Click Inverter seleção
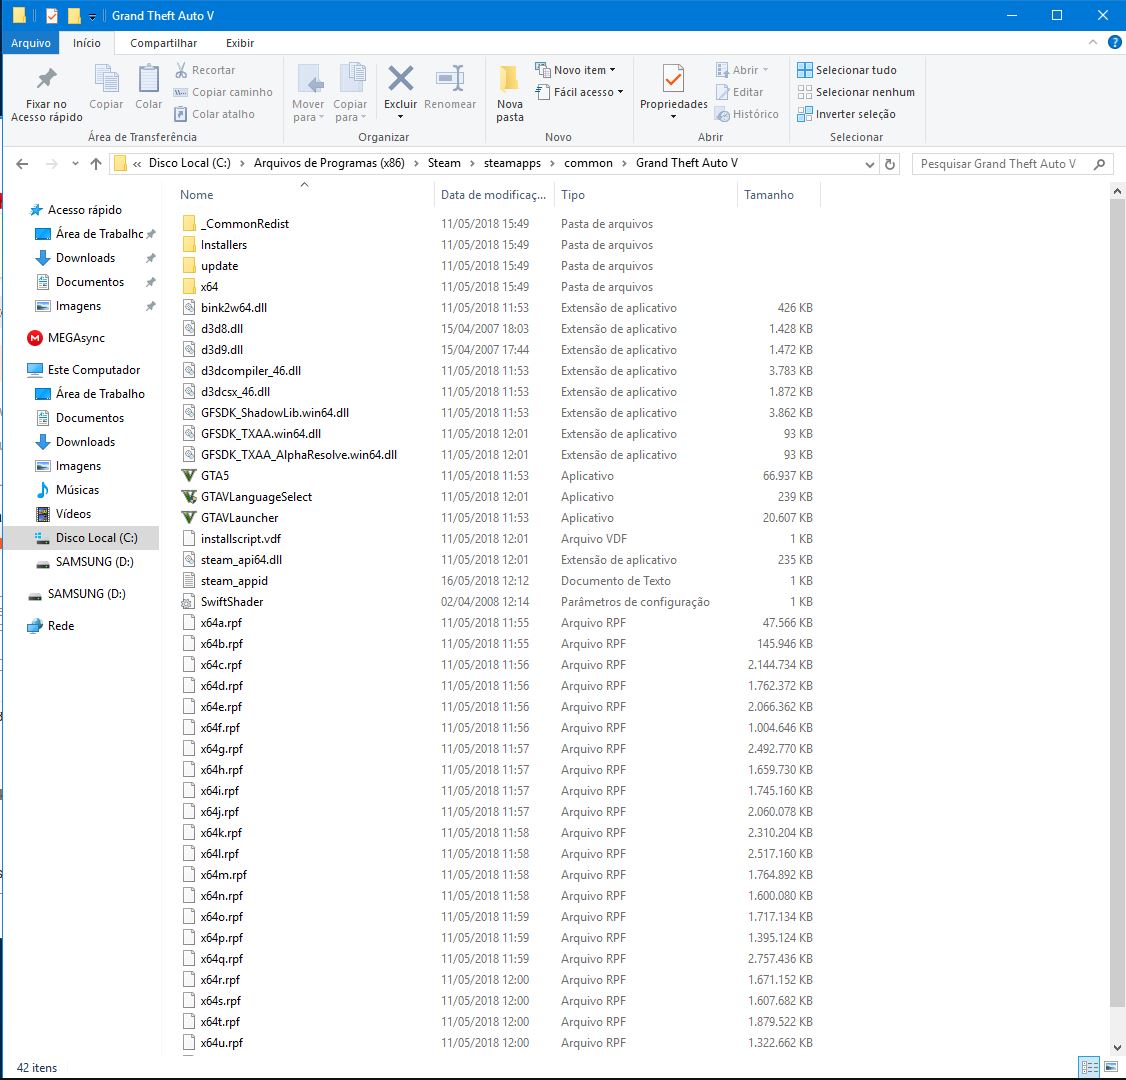This screenshot has width=1126, height=1080. [847, 114]
